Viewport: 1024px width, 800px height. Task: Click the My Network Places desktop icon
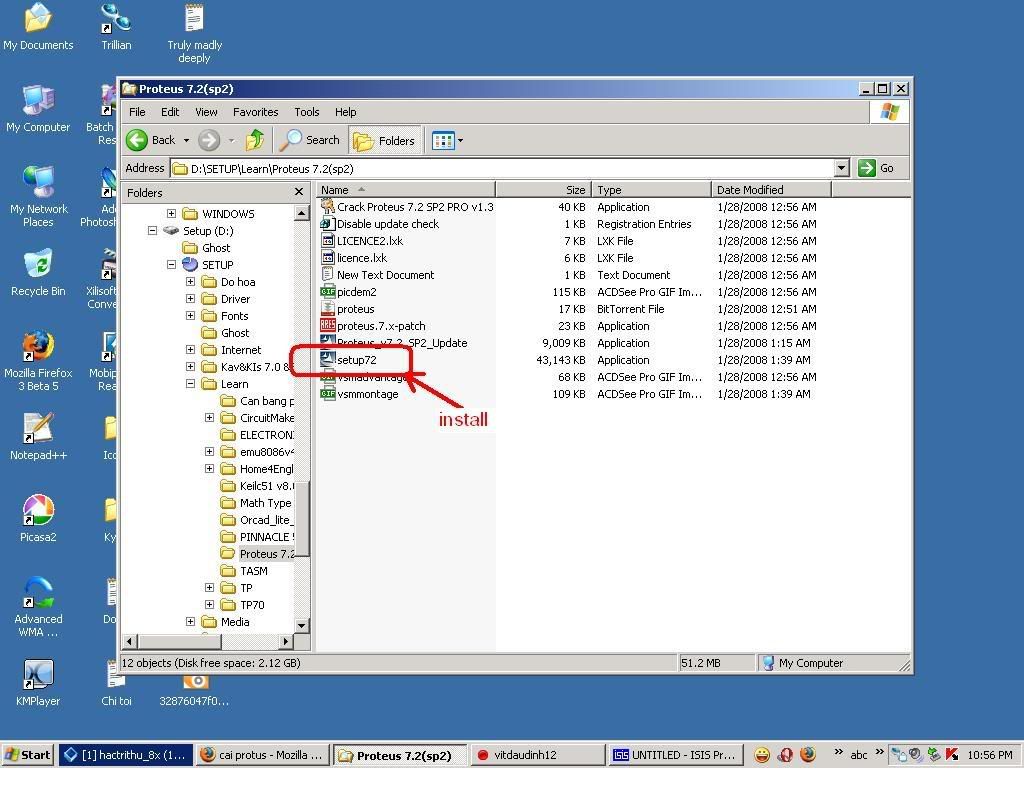point(38,197)
